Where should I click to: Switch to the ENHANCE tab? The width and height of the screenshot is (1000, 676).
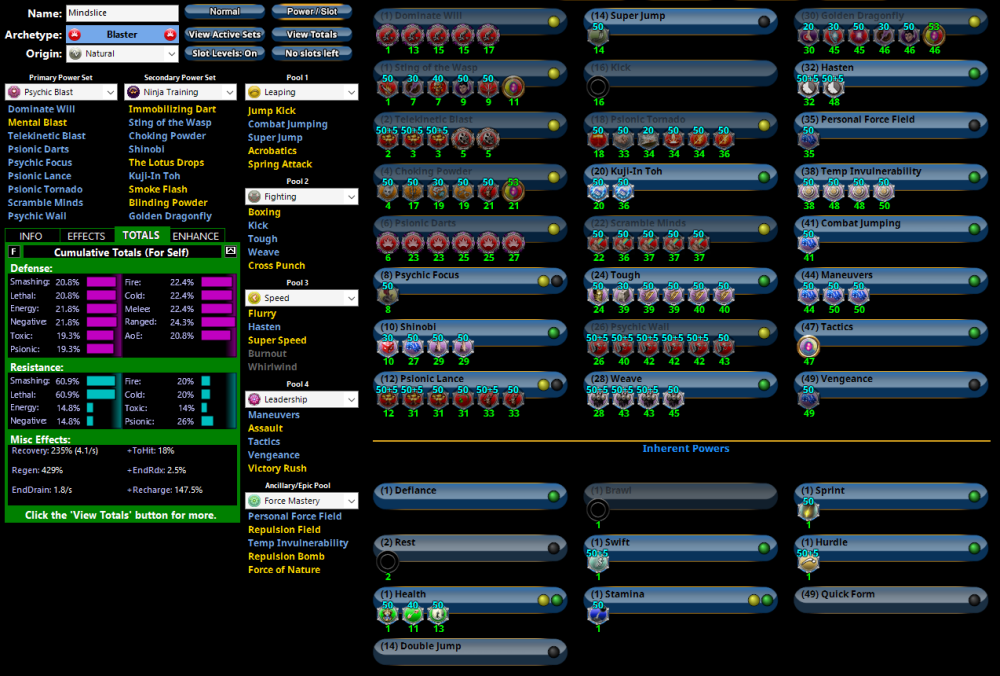[196, 236]
